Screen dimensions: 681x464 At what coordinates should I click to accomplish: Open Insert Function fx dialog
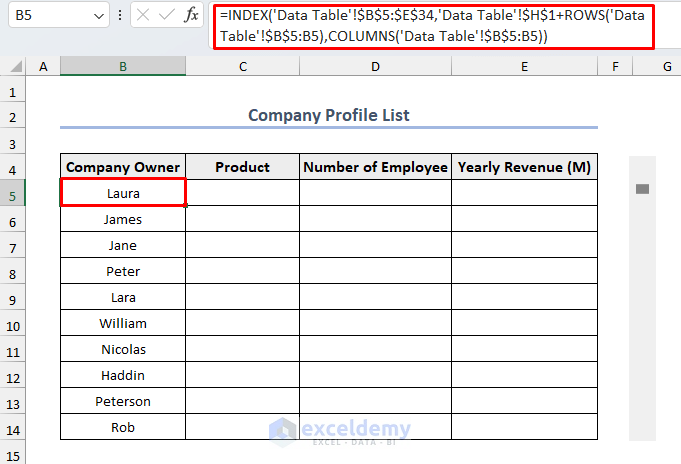point(191,15)
